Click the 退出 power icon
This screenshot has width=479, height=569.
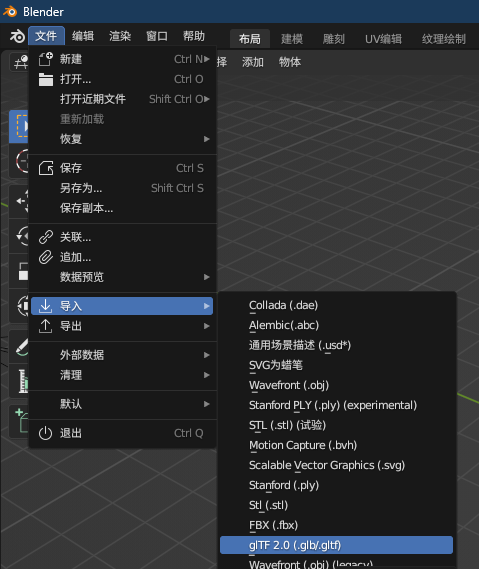click(x=45, y=433)
